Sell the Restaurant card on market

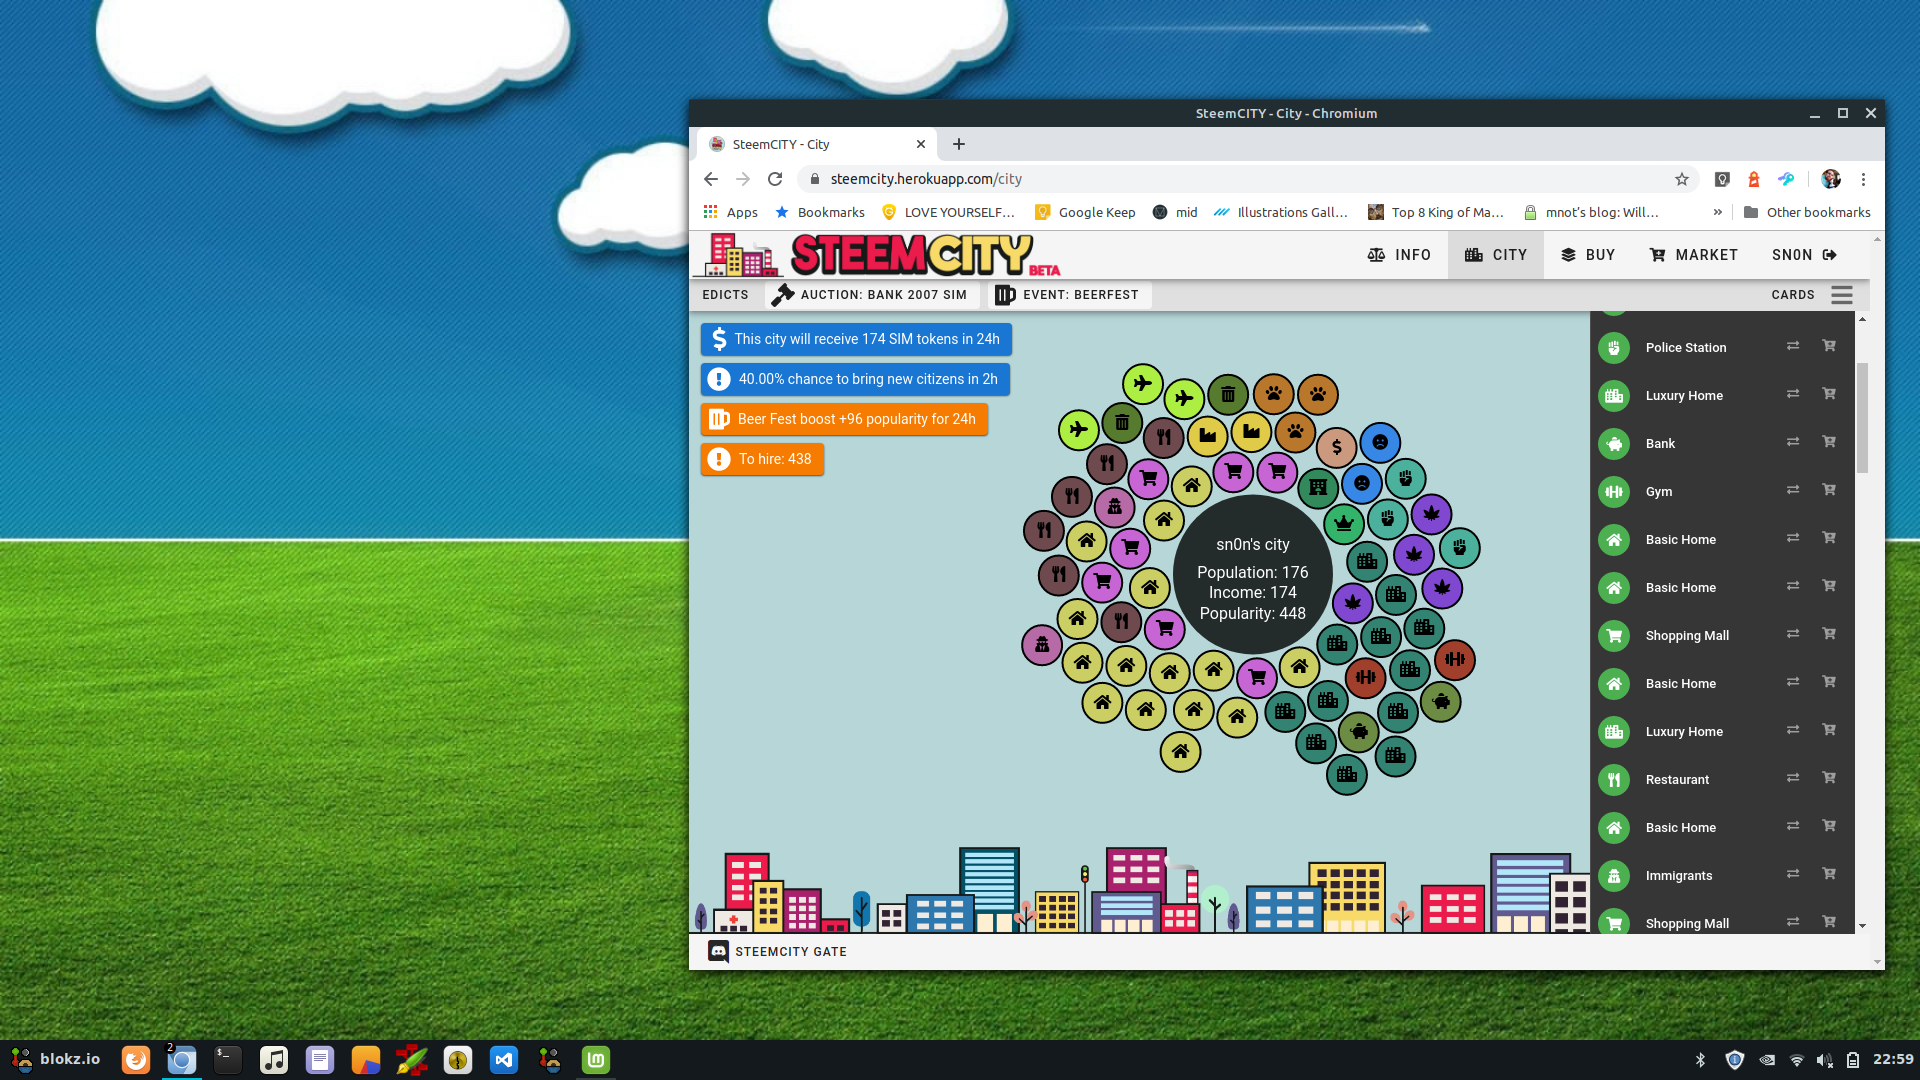[x=1829, y=778]
